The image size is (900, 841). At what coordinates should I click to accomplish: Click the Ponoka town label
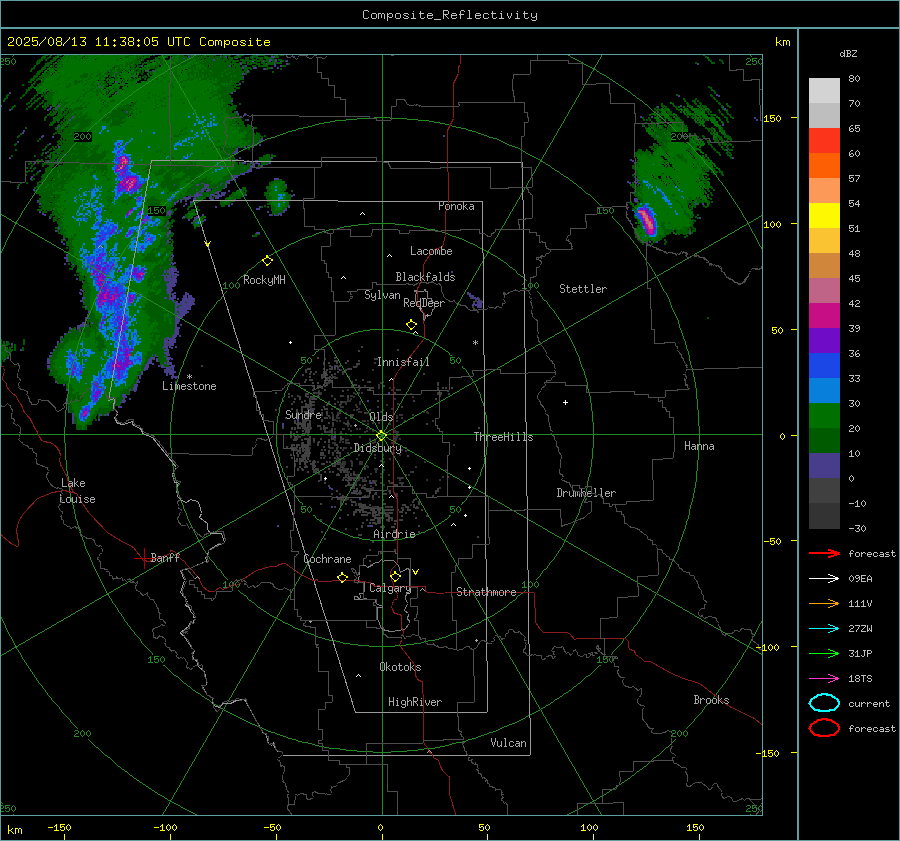tap(456, 206)
